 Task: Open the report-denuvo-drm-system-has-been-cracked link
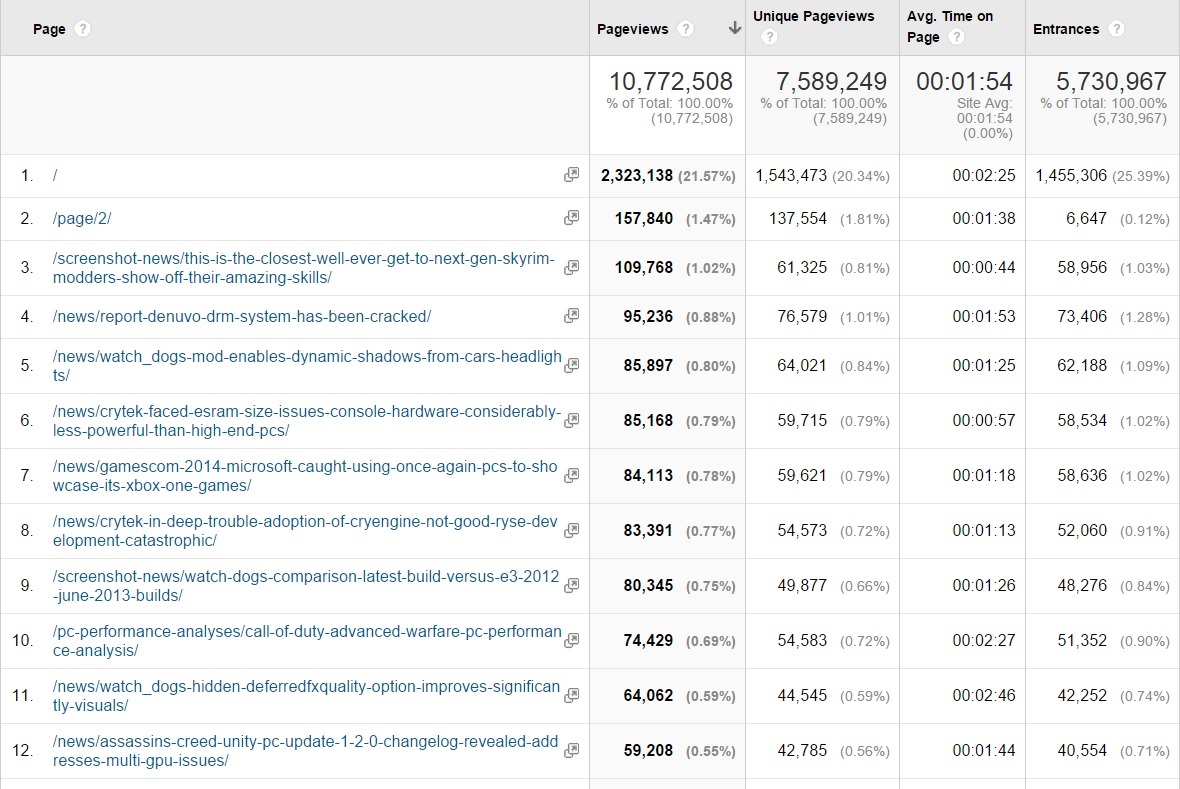pyautogui.click(x=241, y=316)
